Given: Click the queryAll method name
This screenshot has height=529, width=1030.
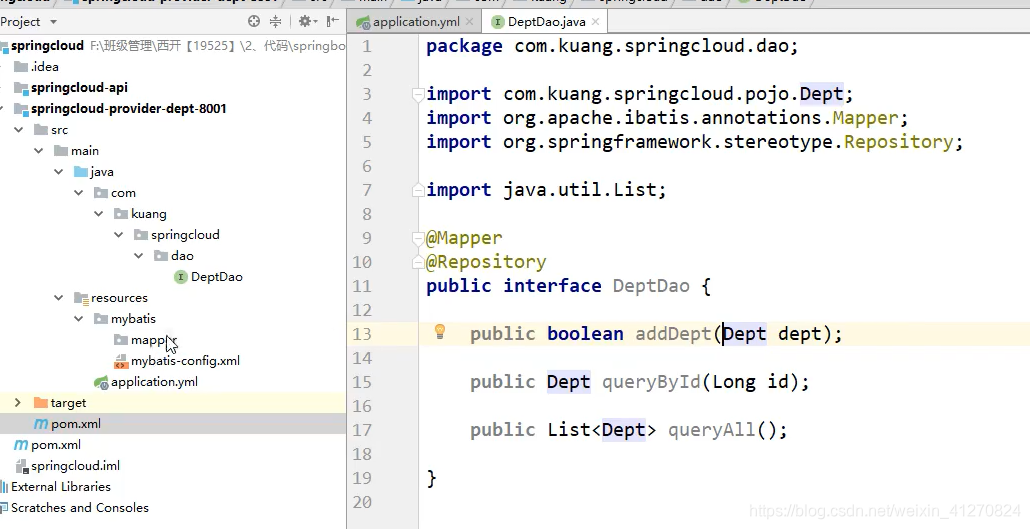Looking at the screenshot, I should point(711,430).
